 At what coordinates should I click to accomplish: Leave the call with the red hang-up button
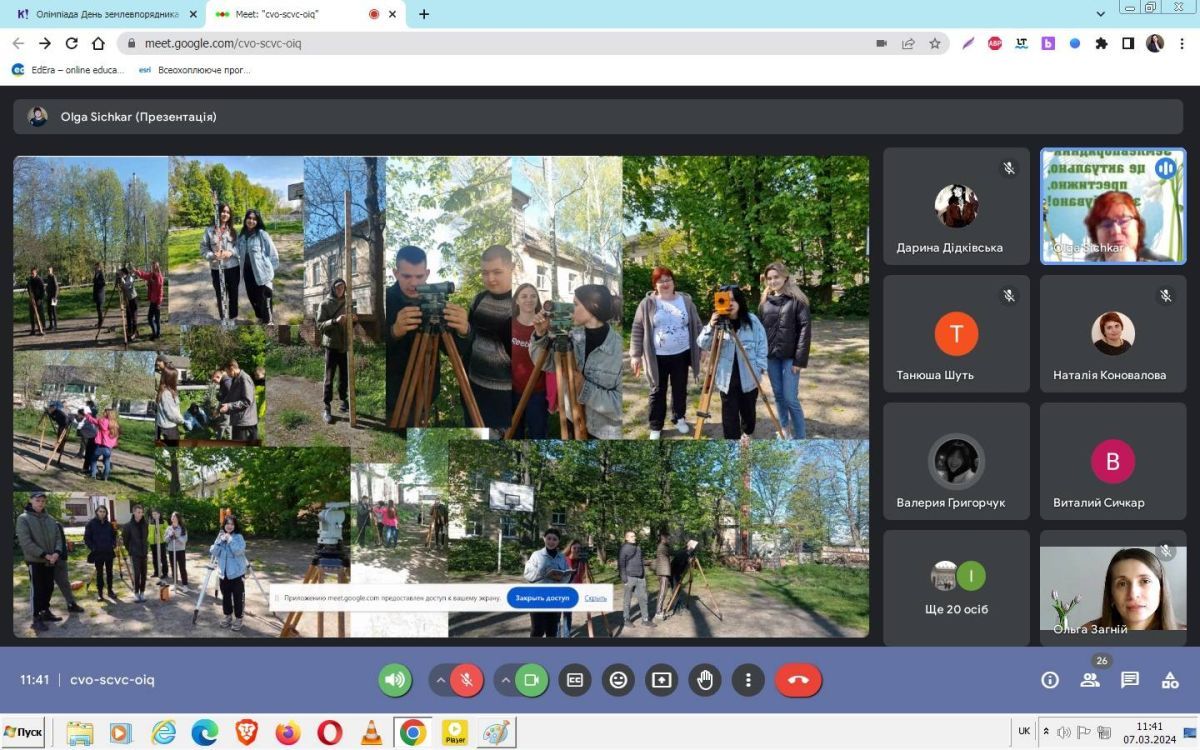(x=798, y=680)
